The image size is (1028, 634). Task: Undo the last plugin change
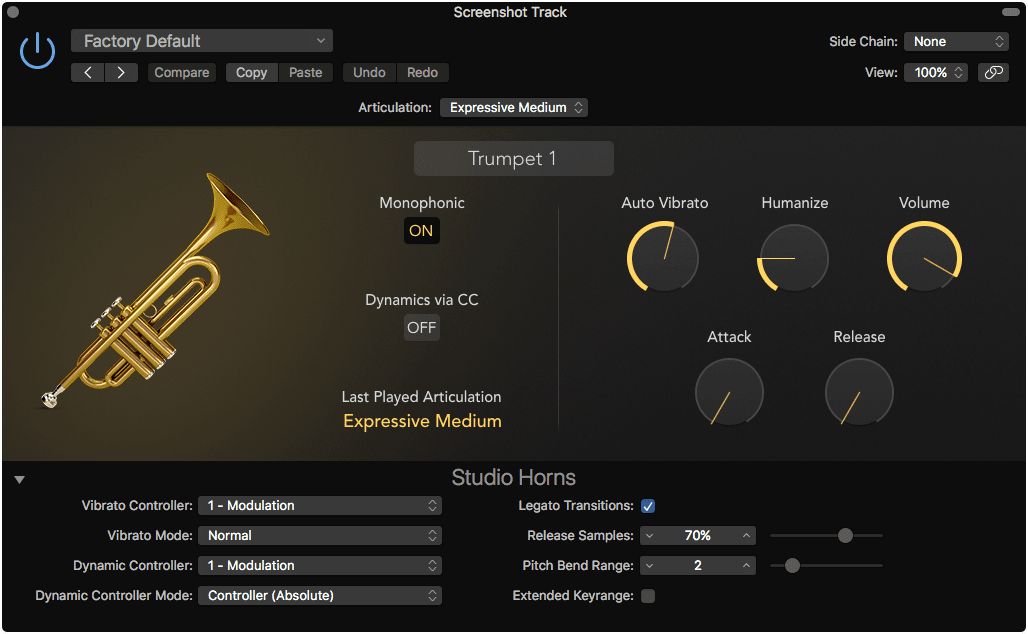(369, 72)
